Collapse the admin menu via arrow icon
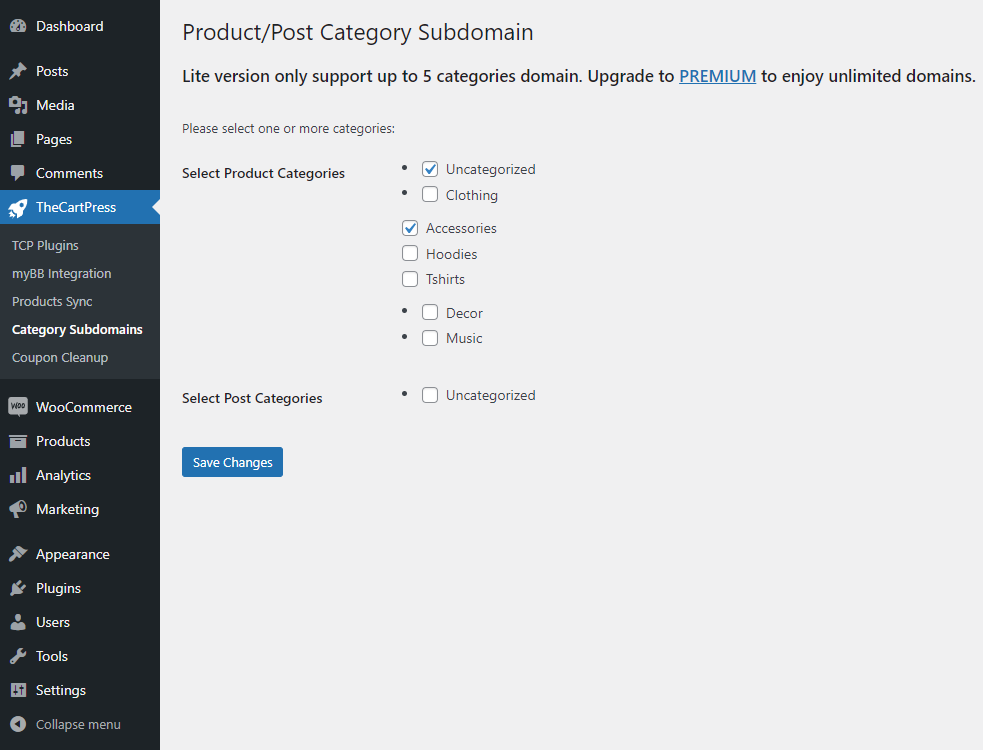Viewport: 983px width, 750px height. (x=18, y=724)
